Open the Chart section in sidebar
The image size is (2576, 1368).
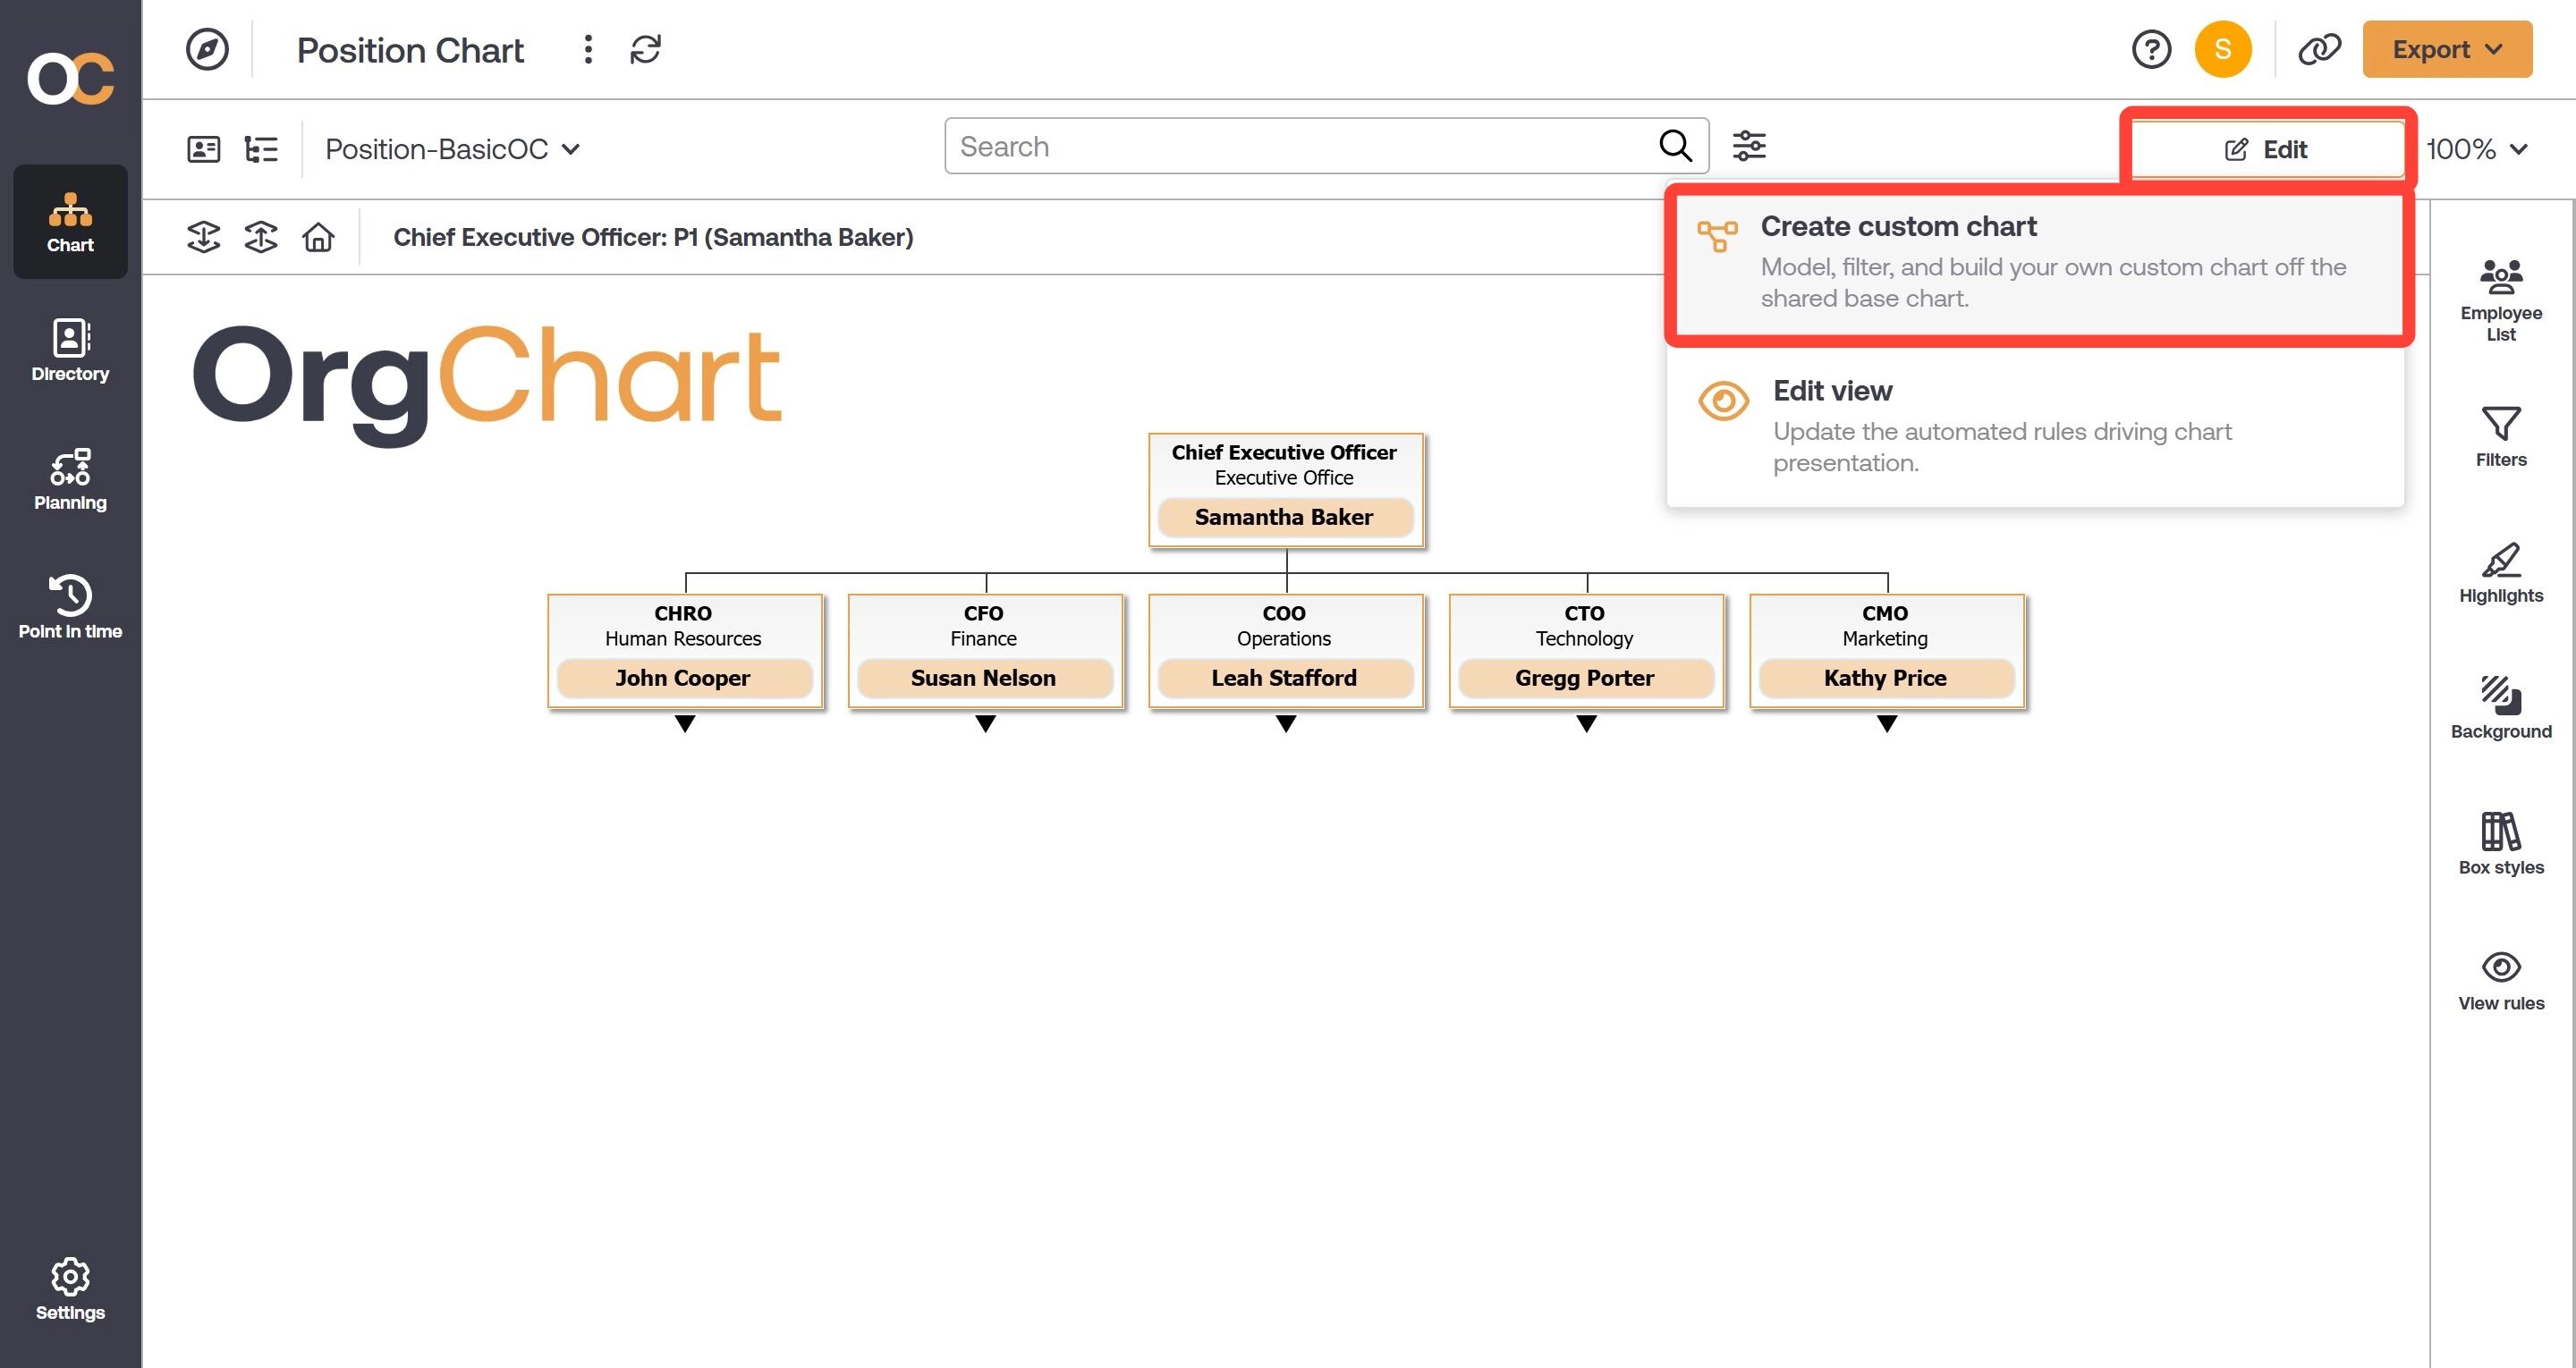click(70, 222)
